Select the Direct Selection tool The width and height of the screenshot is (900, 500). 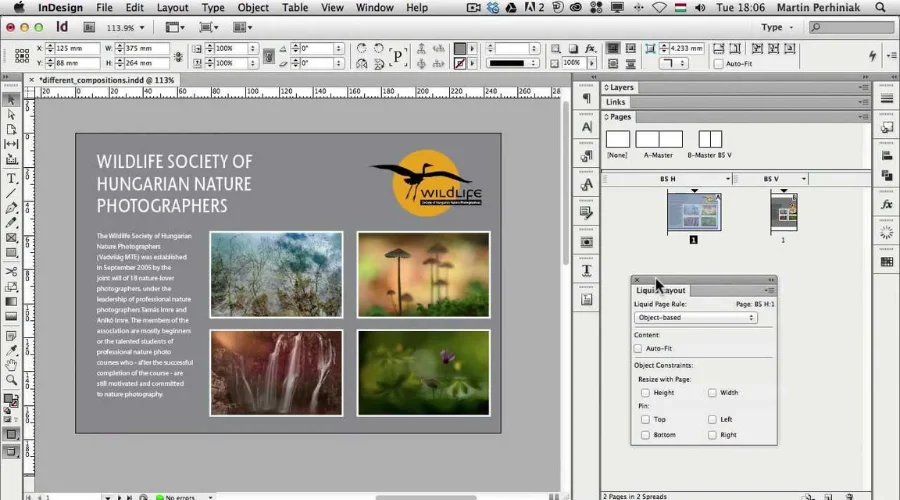pos(11,114)
